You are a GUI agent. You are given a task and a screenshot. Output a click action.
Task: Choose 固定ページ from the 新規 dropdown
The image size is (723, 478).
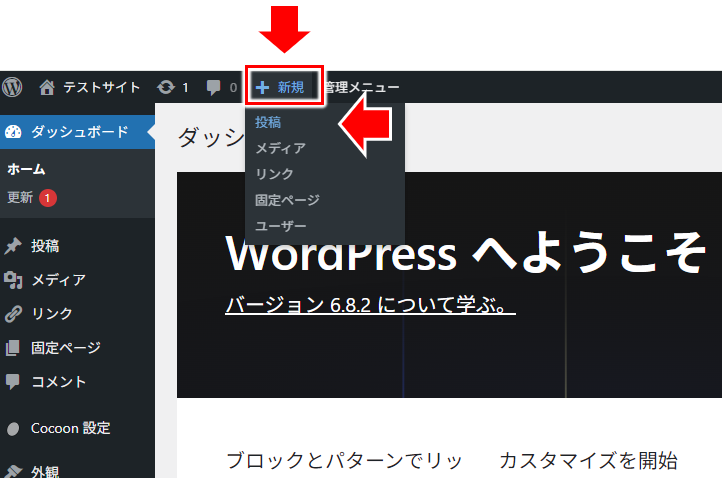(287, 200)
